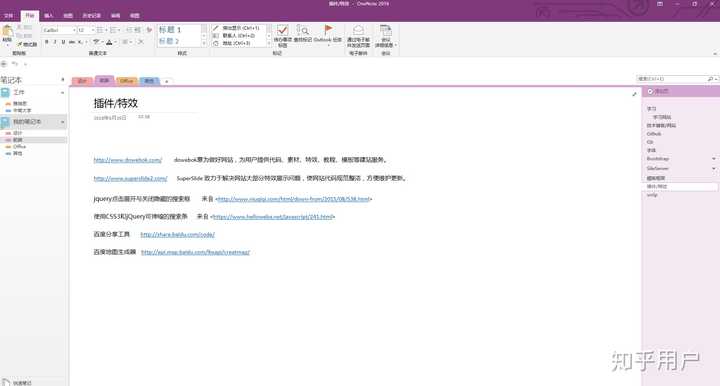The width and height of the screenshot is (720, 386).
Task: Click the undo arrow
Action: click(x=15, y=64)
